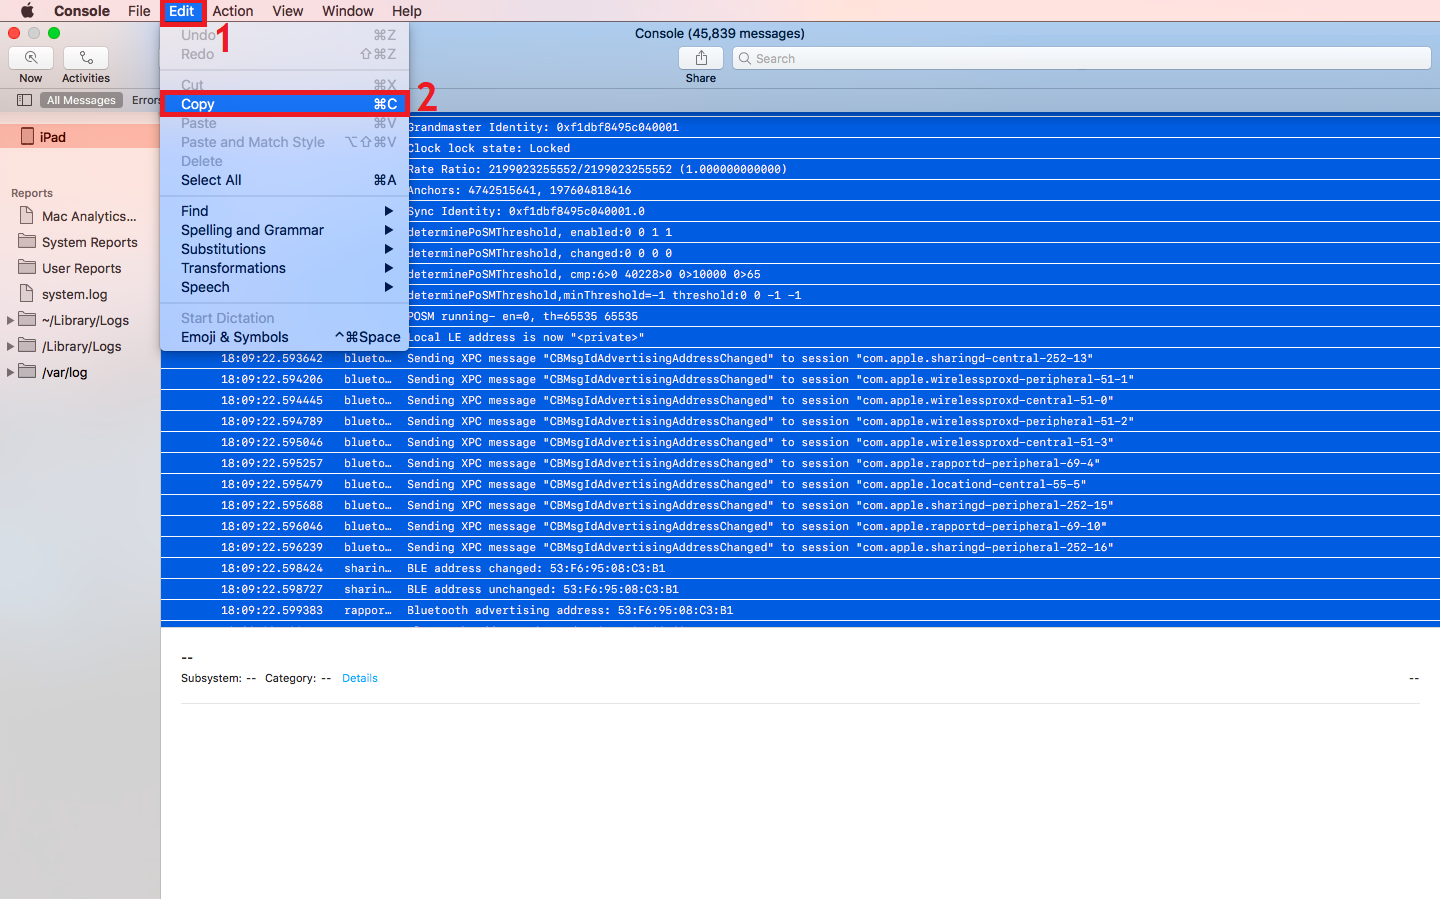
Task: Choose Copy from the Edit menu
Action: pos(284,104)
